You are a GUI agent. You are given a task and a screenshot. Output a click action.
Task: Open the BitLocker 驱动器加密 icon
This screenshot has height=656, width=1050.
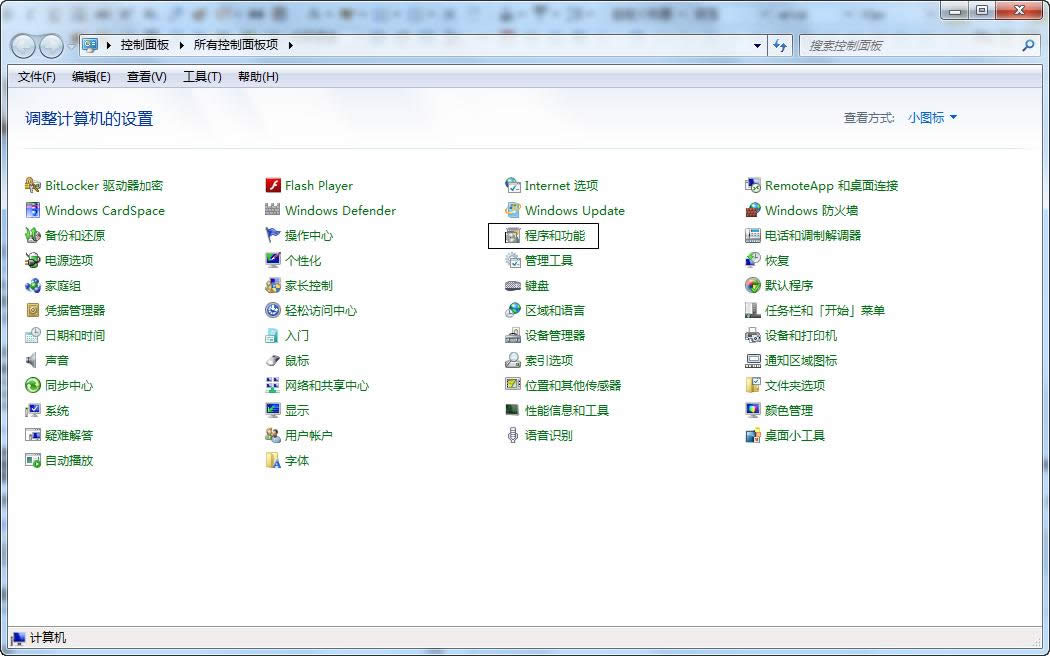(33, 185)
